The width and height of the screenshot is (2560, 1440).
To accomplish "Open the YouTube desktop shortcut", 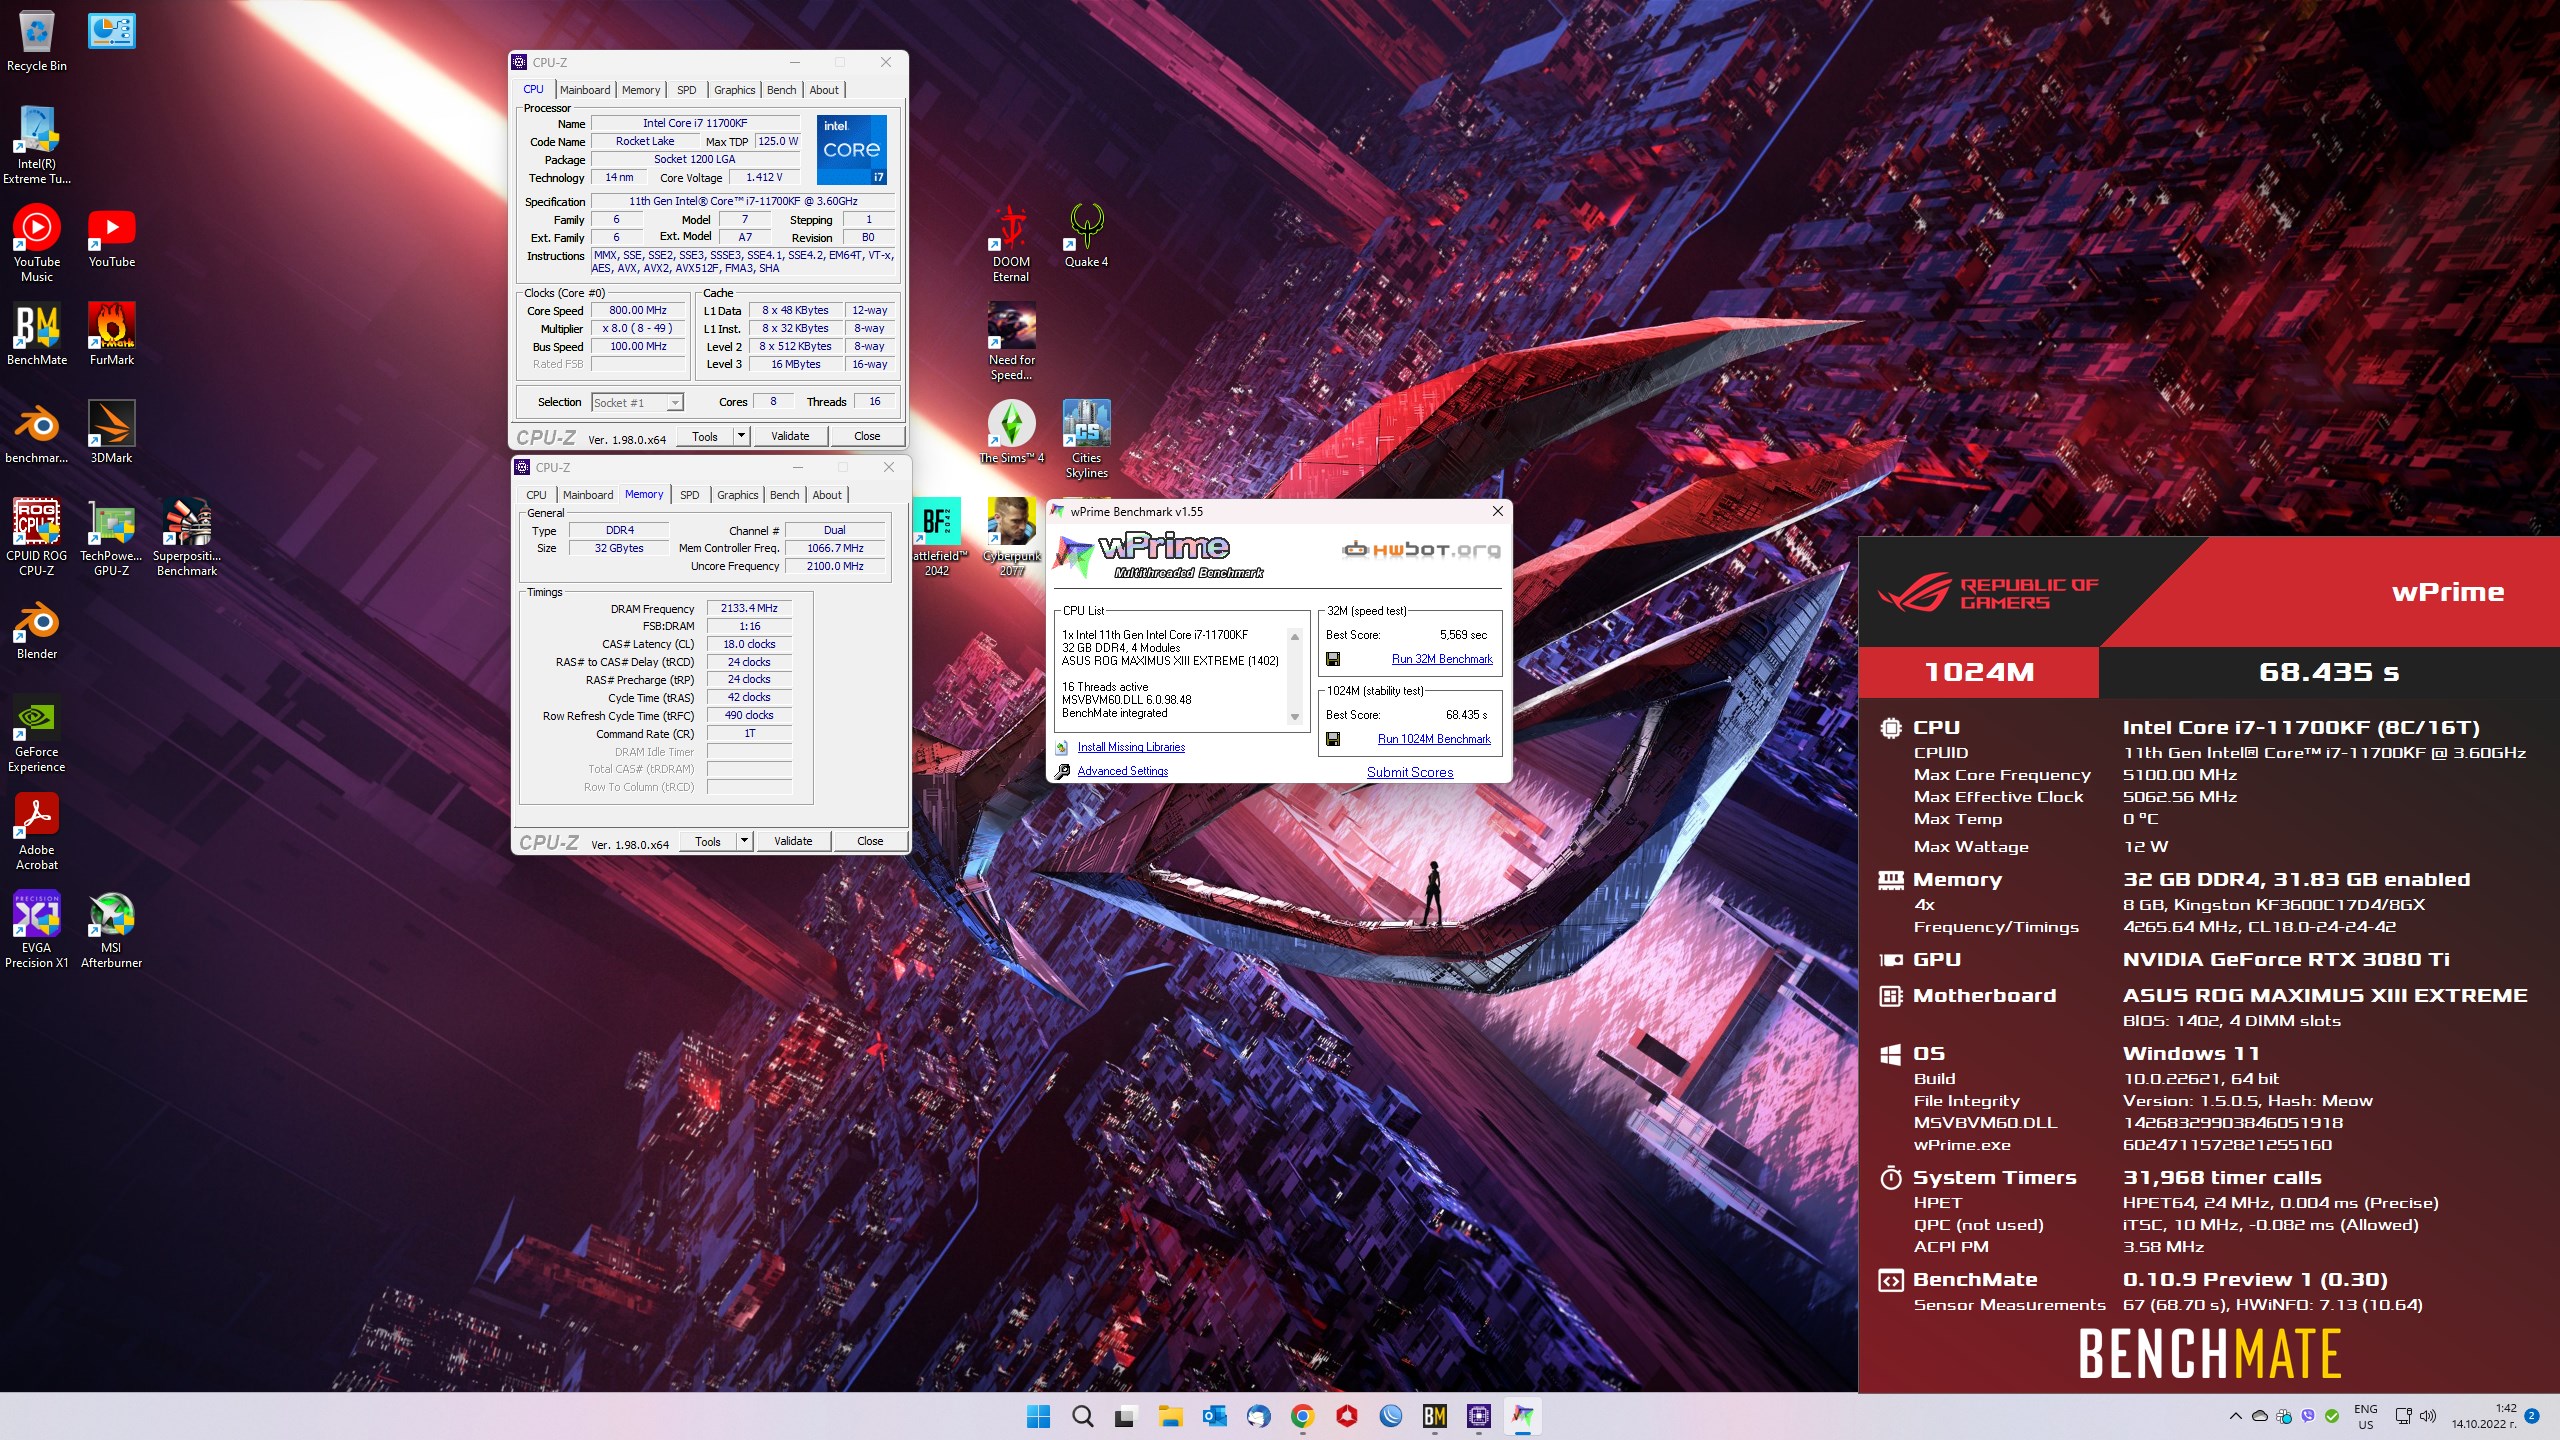I will pyautogui.click(x=111, y=236).
